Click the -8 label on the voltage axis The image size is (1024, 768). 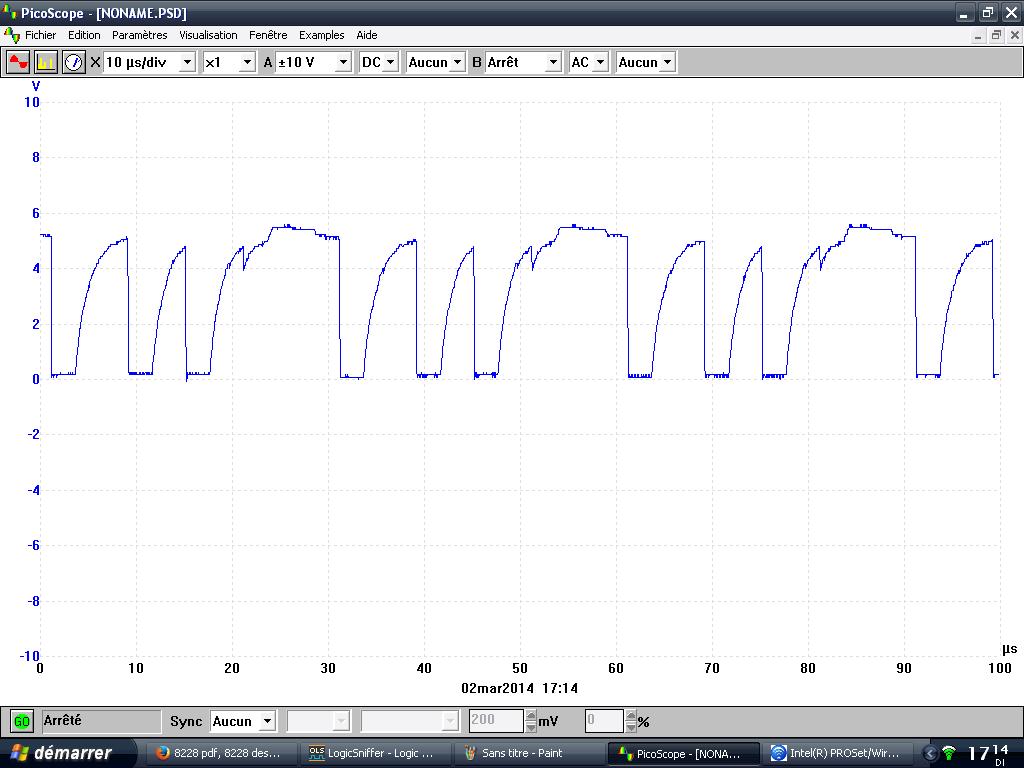[33, 601]
